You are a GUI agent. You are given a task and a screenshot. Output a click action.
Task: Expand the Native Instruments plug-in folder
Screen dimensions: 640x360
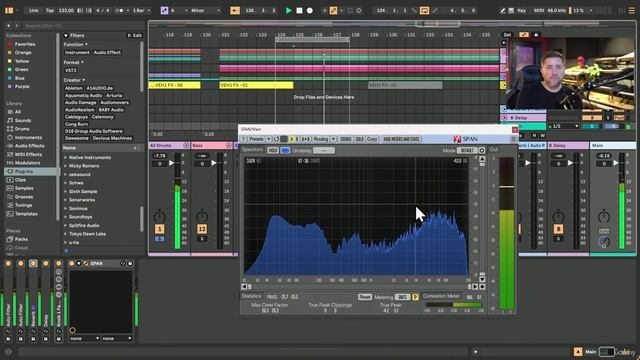pos(66,158)
